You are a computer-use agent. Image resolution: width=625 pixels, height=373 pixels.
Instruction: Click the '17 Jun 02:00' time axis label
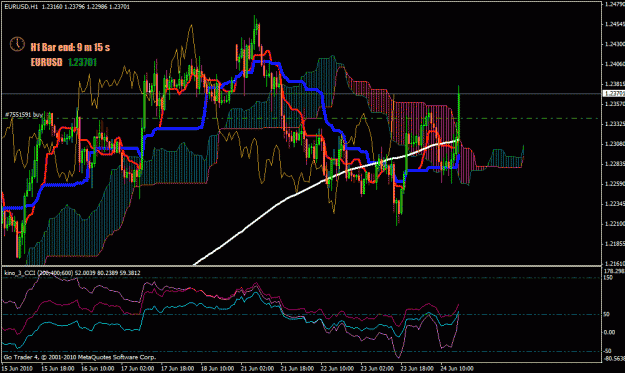coord(138,369)
